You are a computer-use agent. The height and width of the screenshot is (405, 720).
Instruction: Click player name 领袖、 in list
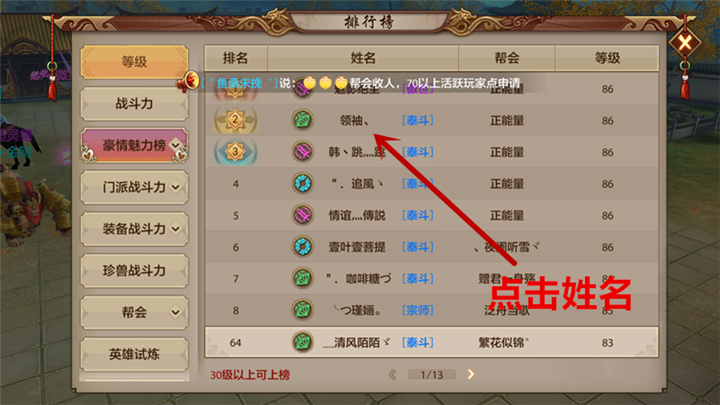354,121
